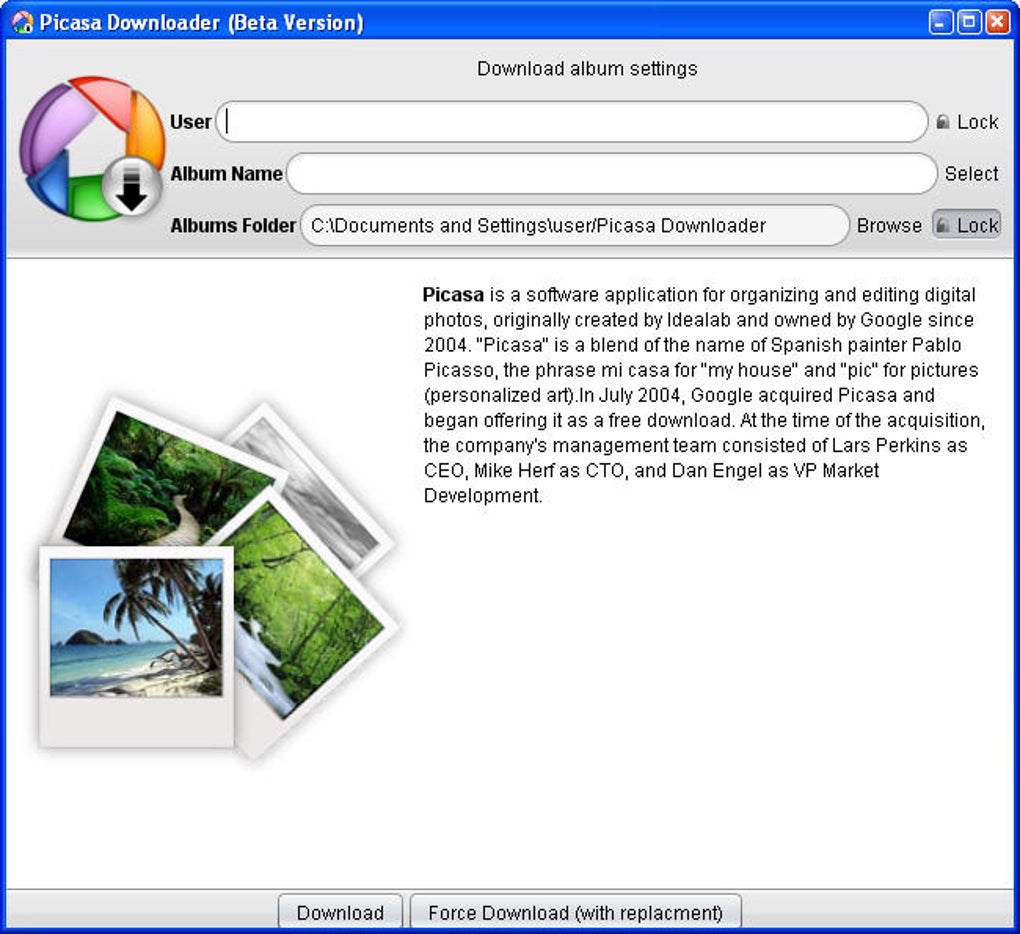Click the "User" label

coord(190,122)
